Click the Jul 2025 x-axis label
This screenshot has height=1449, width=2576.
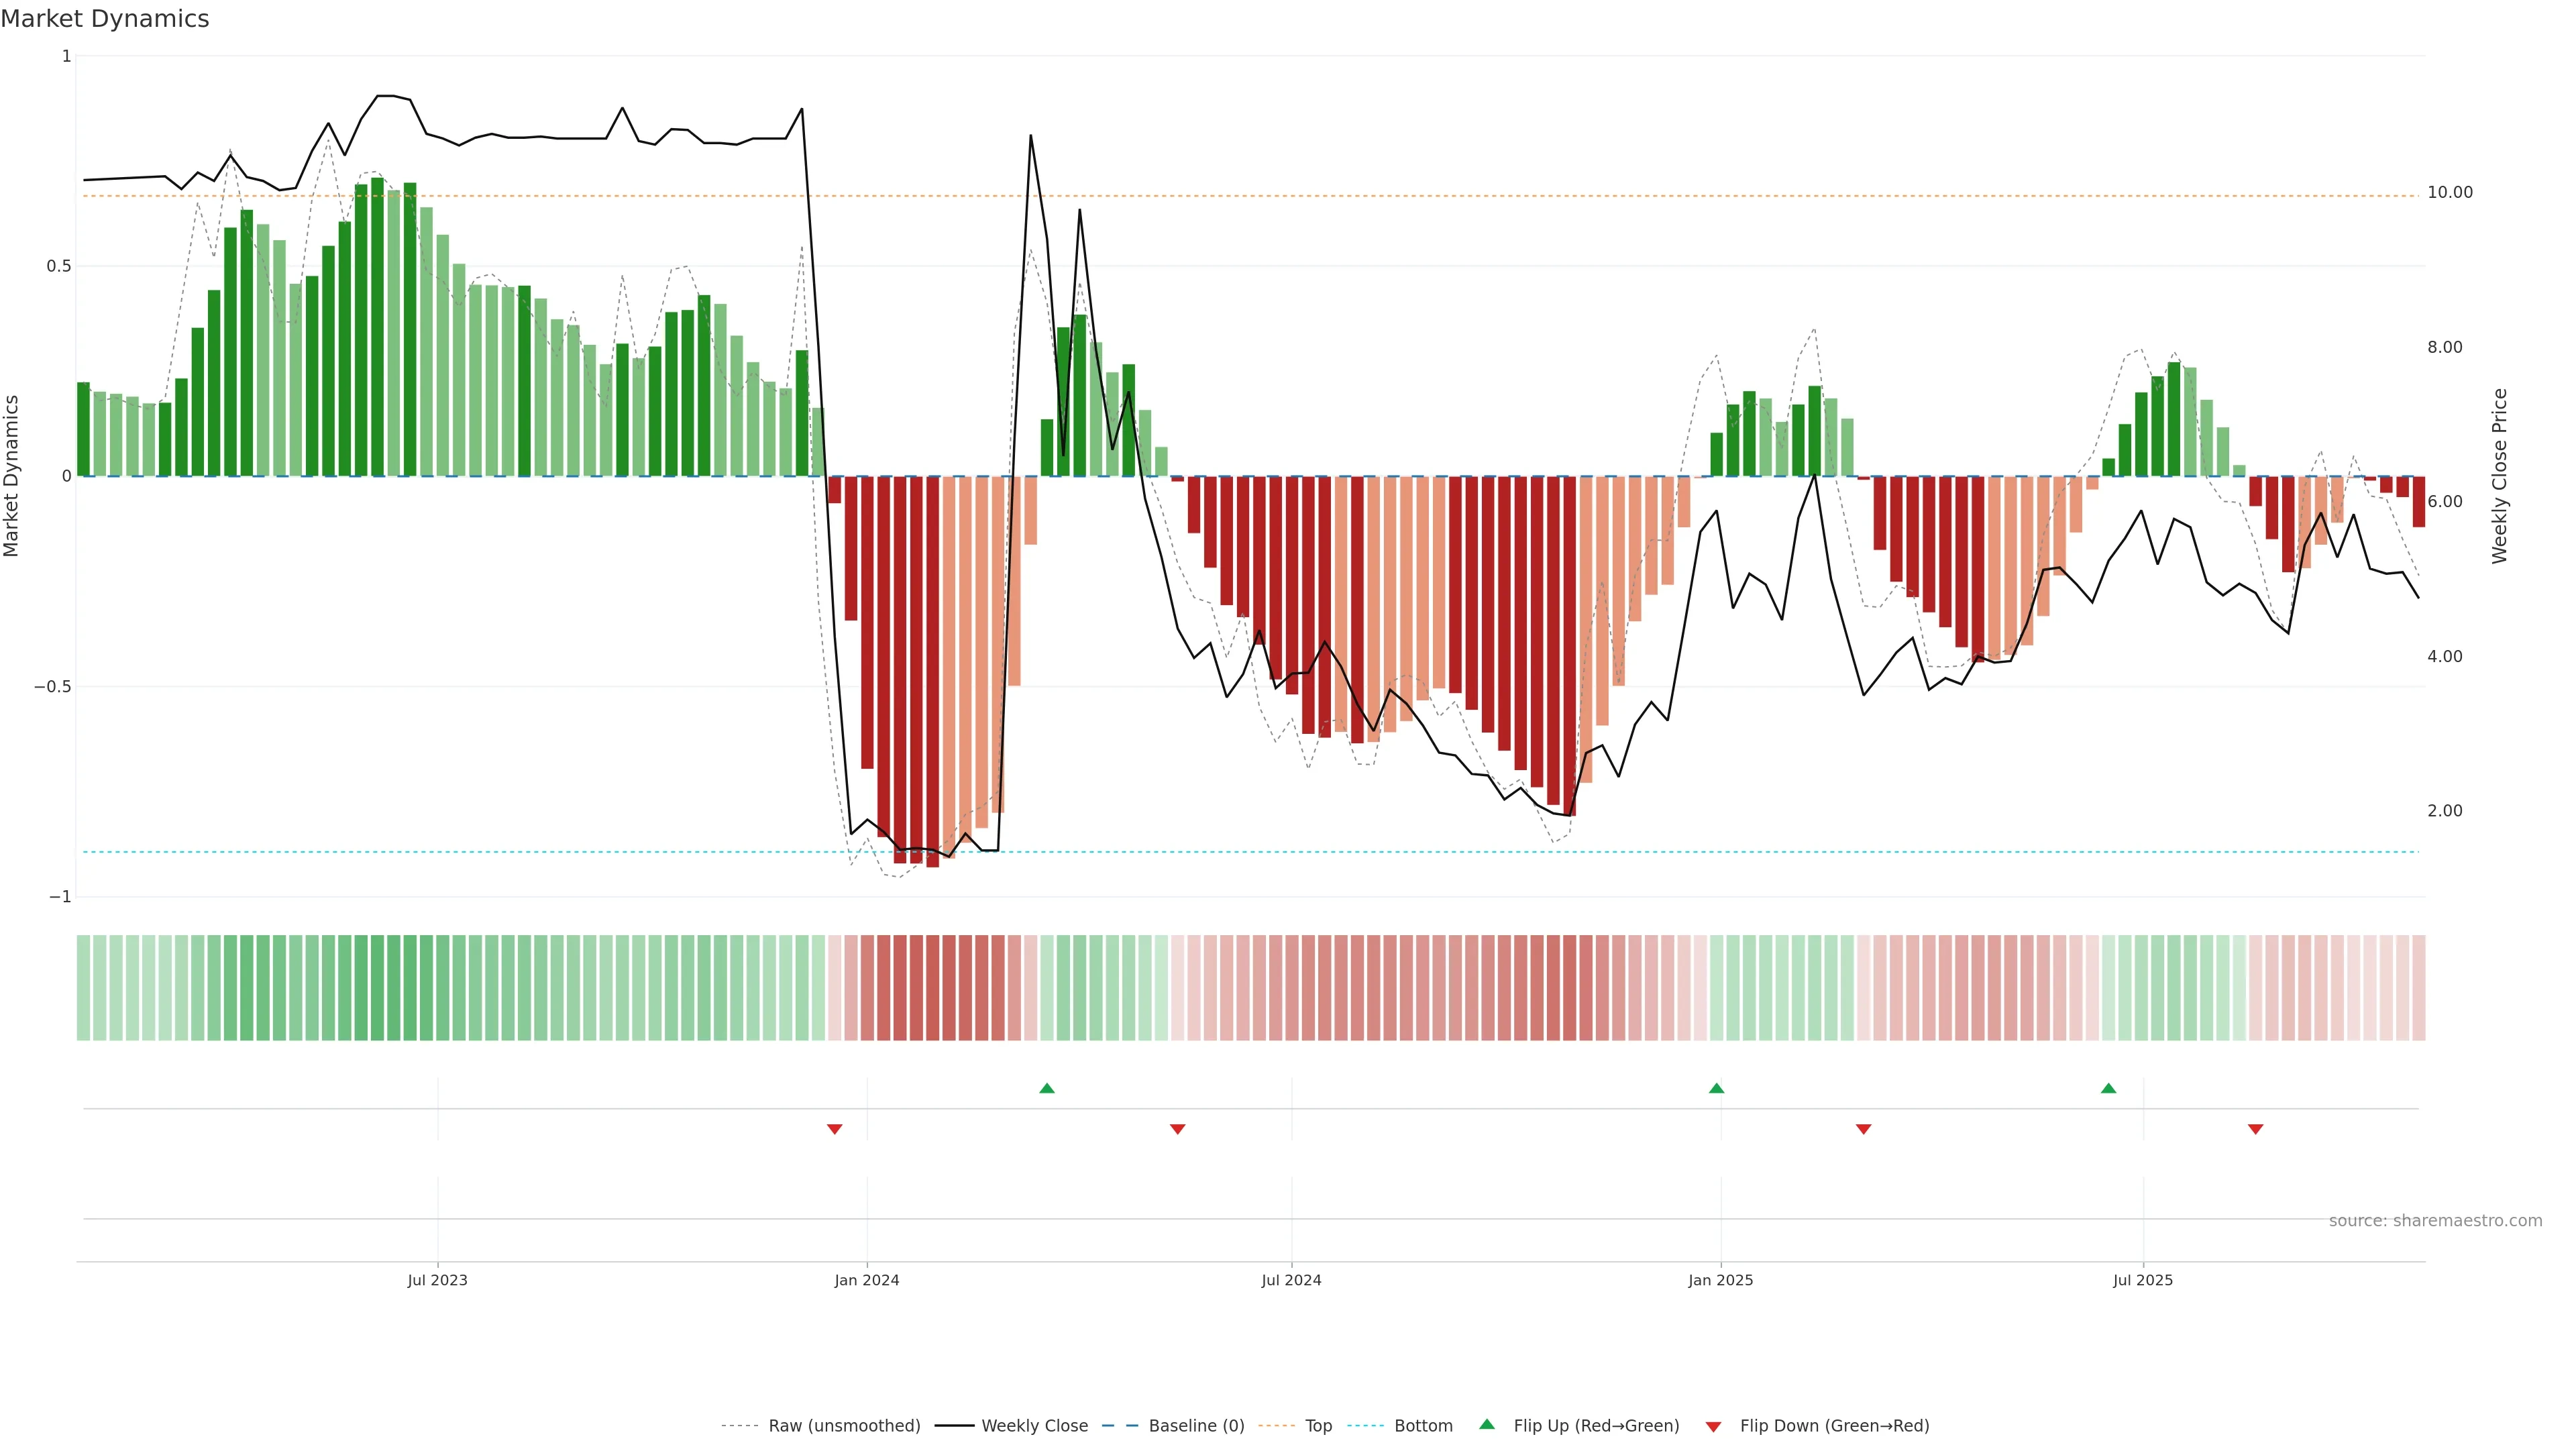coord(2142,1280)
